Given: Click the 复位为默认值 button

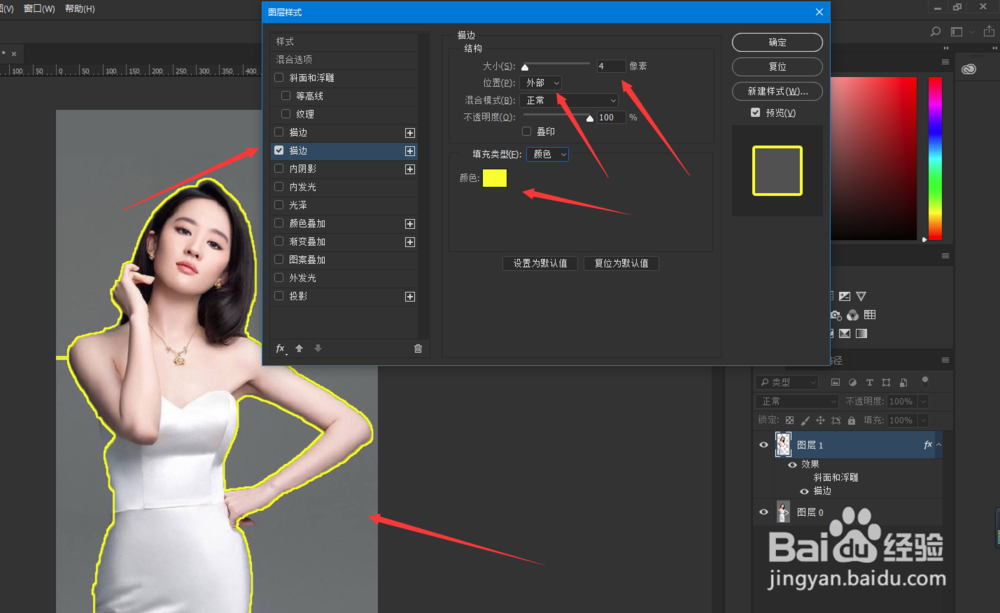Looking at the screenshot, I should click(x=621, y=263).
